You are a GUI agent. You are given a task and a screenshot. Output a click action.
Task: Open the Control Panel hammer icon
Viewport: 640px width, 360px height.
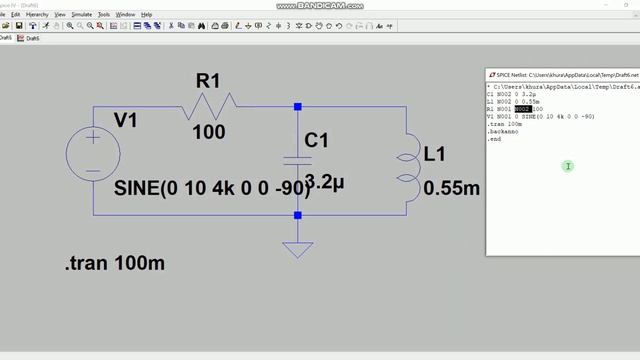(x=33, y=26)
